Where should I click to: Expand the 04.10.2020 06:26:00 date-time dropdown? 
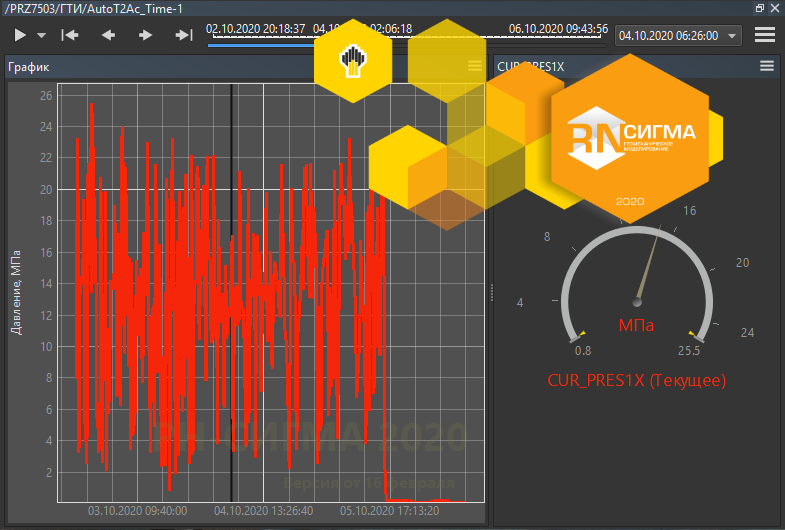(x=733, y=36)
